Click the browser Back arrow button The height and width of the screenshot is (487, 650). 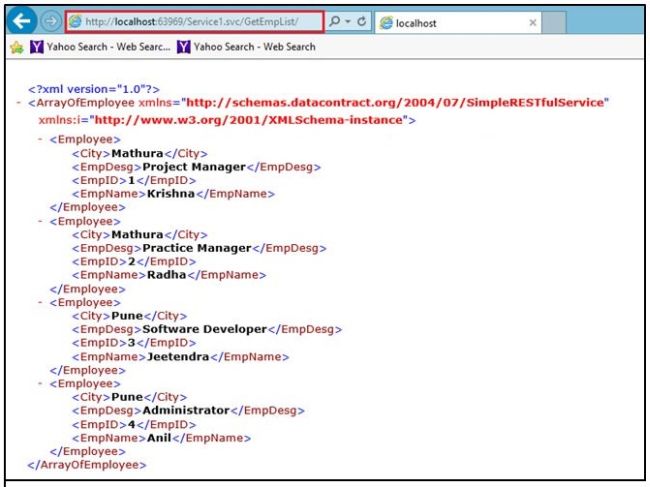click(x=22, y=21)
